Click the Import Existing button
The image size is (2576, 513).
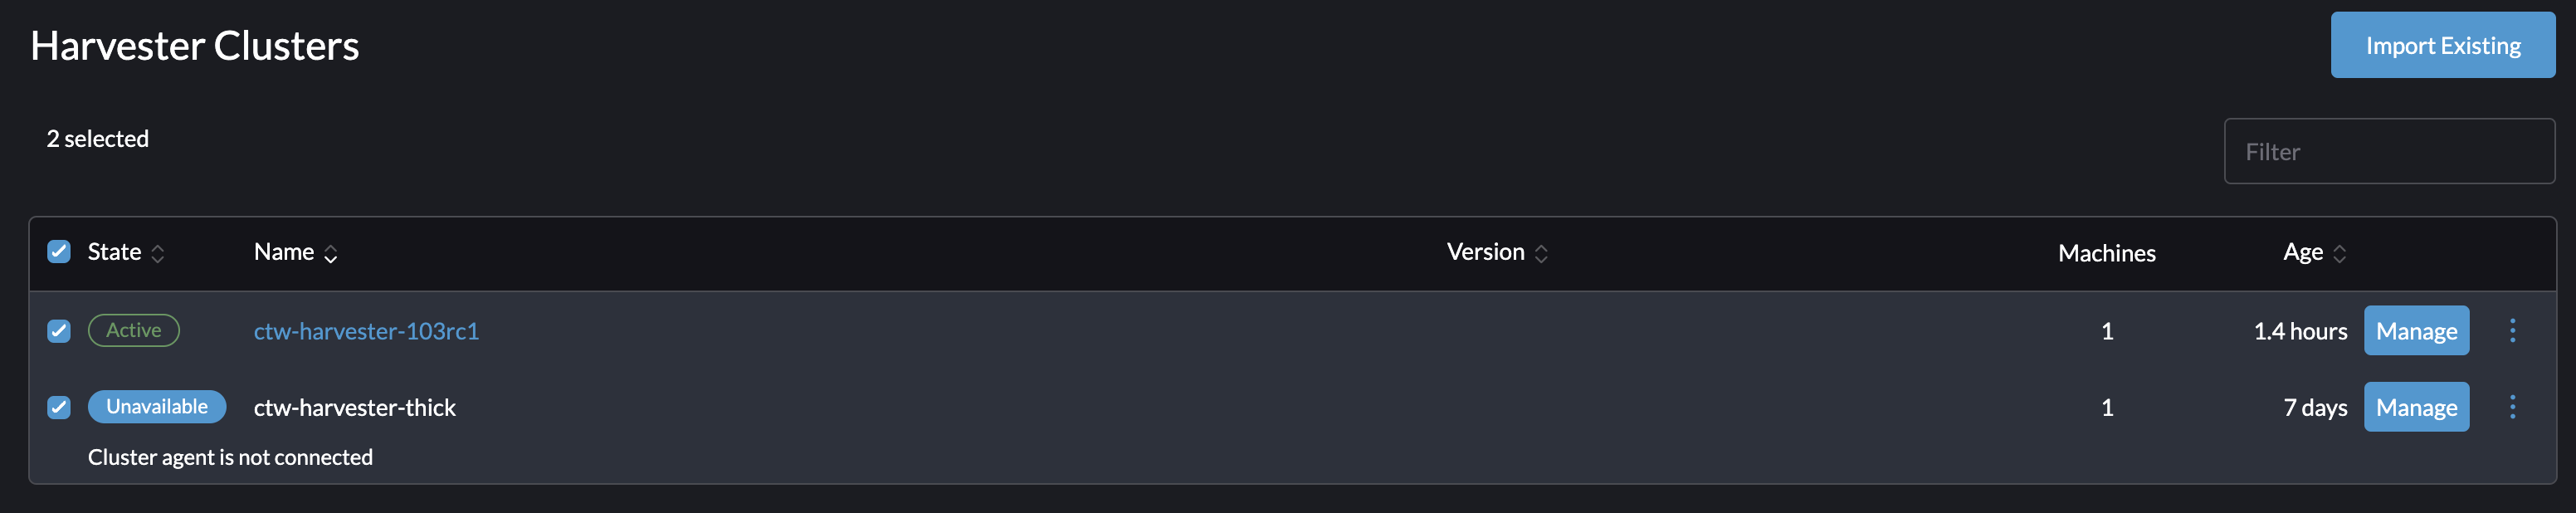pyautogui.click(x=2443, y=45)
